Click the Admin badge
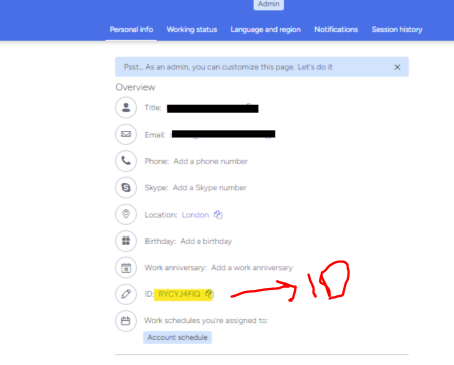Image resolution: width=454 pixels, height=365 pixels. pyautogui.click(x=269, y=4)
